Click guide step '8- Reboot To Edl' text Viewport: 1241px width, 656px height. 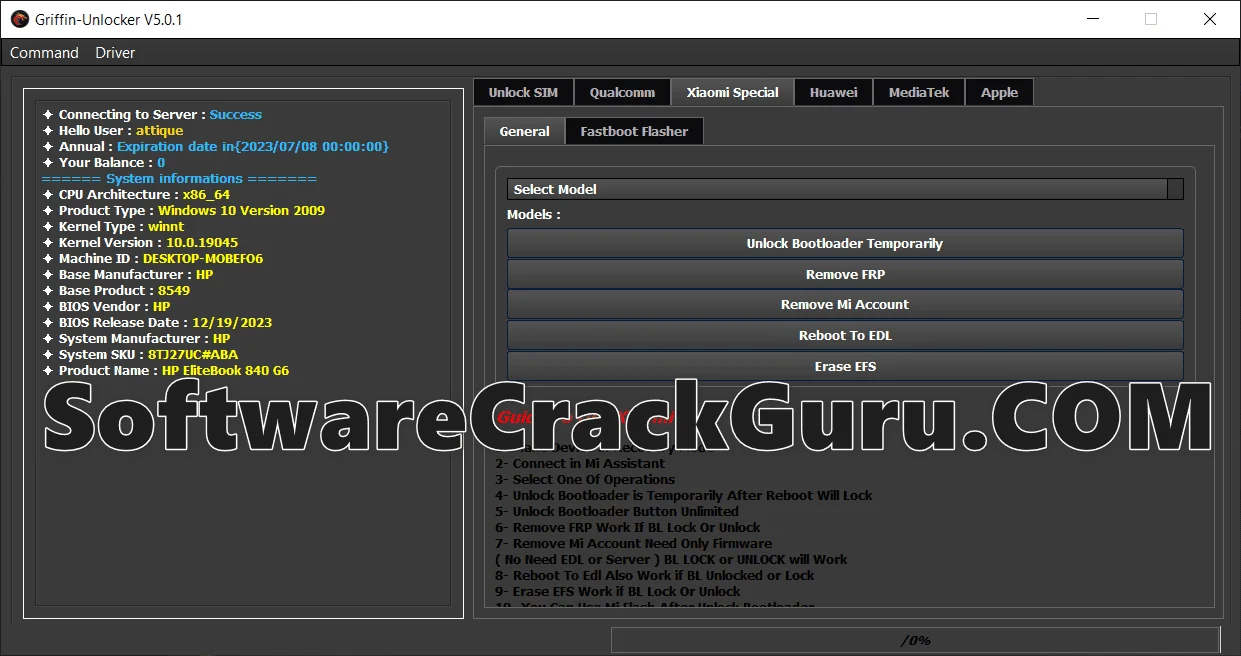(x=655, y=576)
